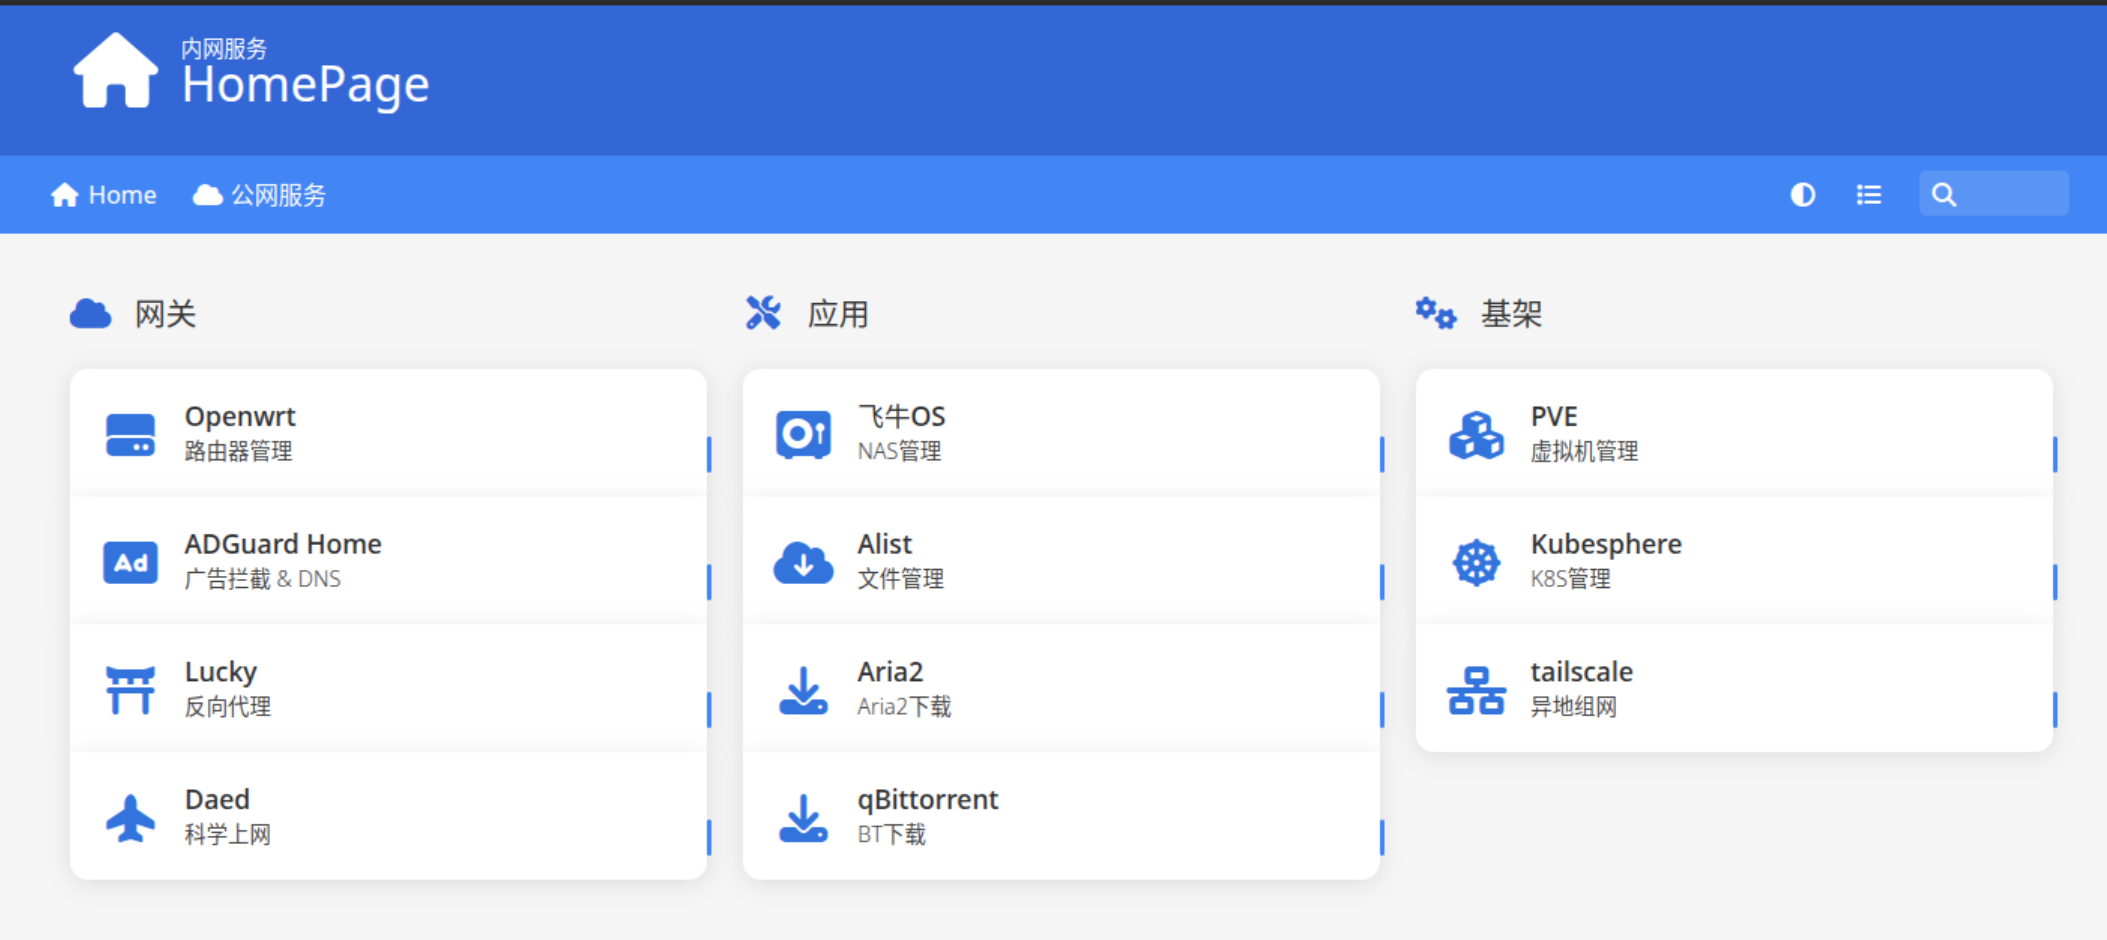The width and height of the screenshot is (2107, 940).
Task: Click the 内网服务 subtitle text
Action: (x=224, y=48)
